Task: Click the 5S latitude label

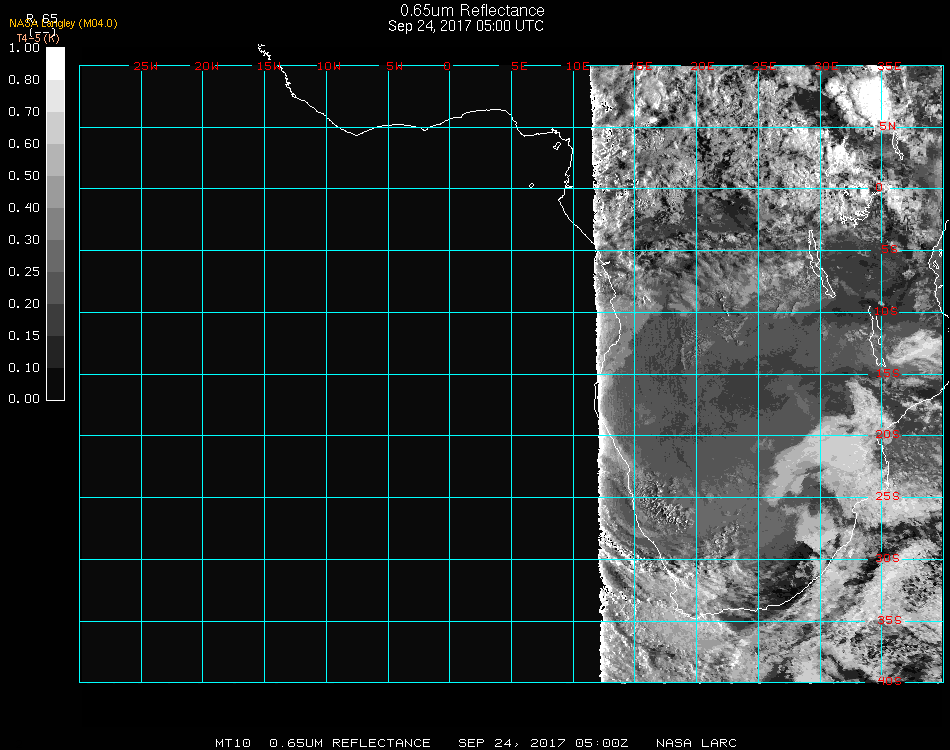Action: [889, 249]
